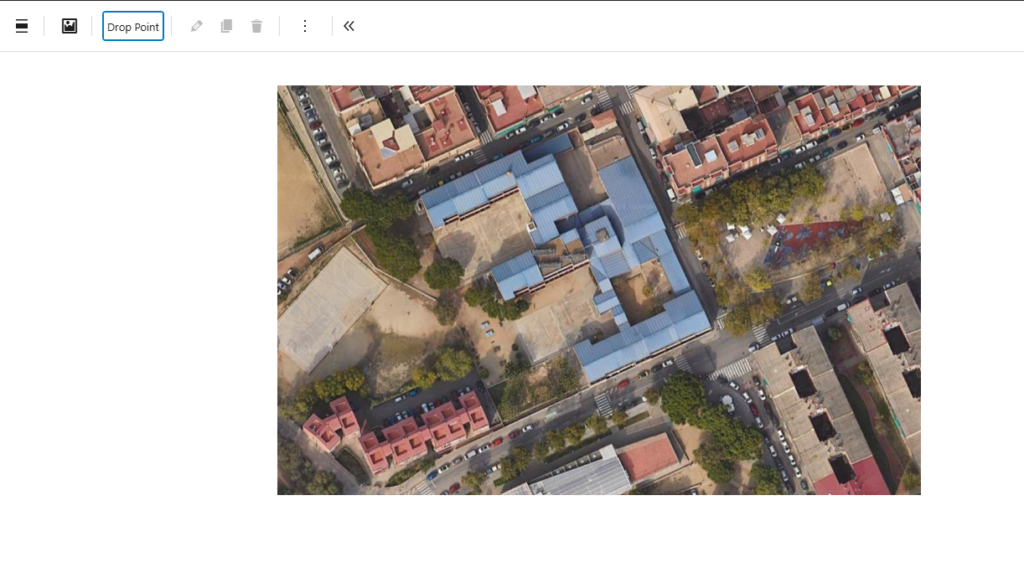Activate the Drop Point button
Viewport: 1024px width, 578px height.
pos(133,26)
